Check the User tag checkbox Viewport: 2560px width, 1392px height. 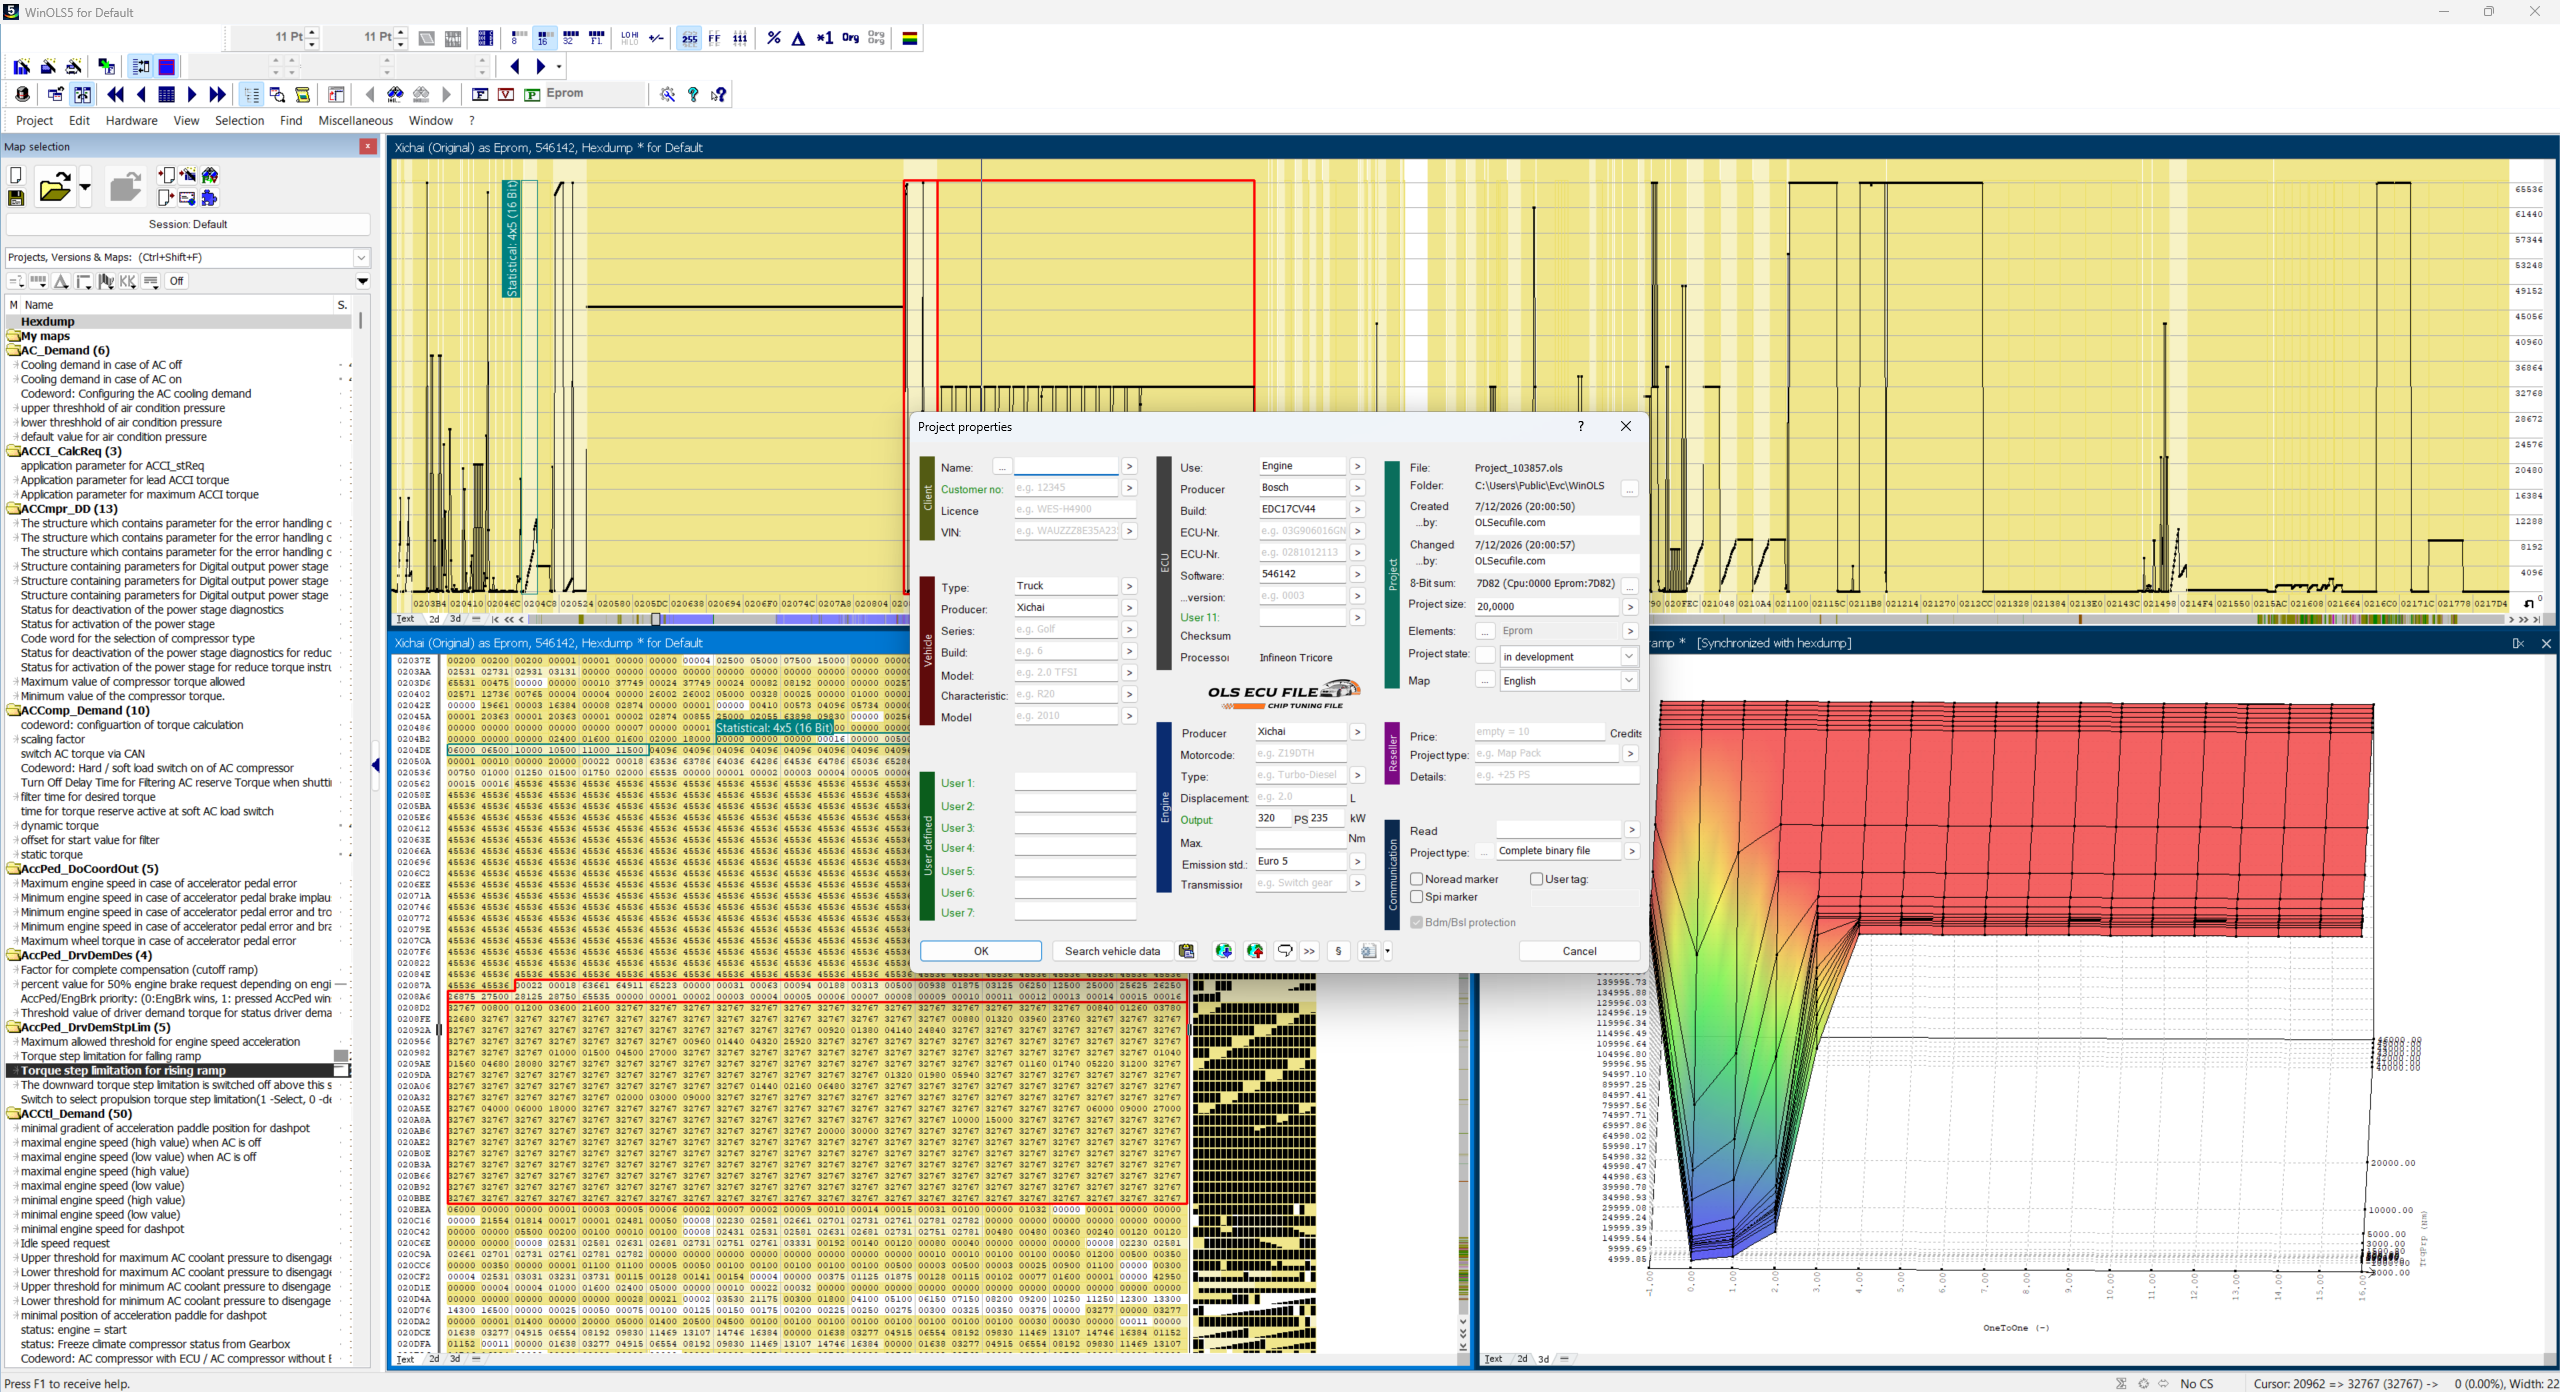pyautogui.click(x=1536, y=879)
